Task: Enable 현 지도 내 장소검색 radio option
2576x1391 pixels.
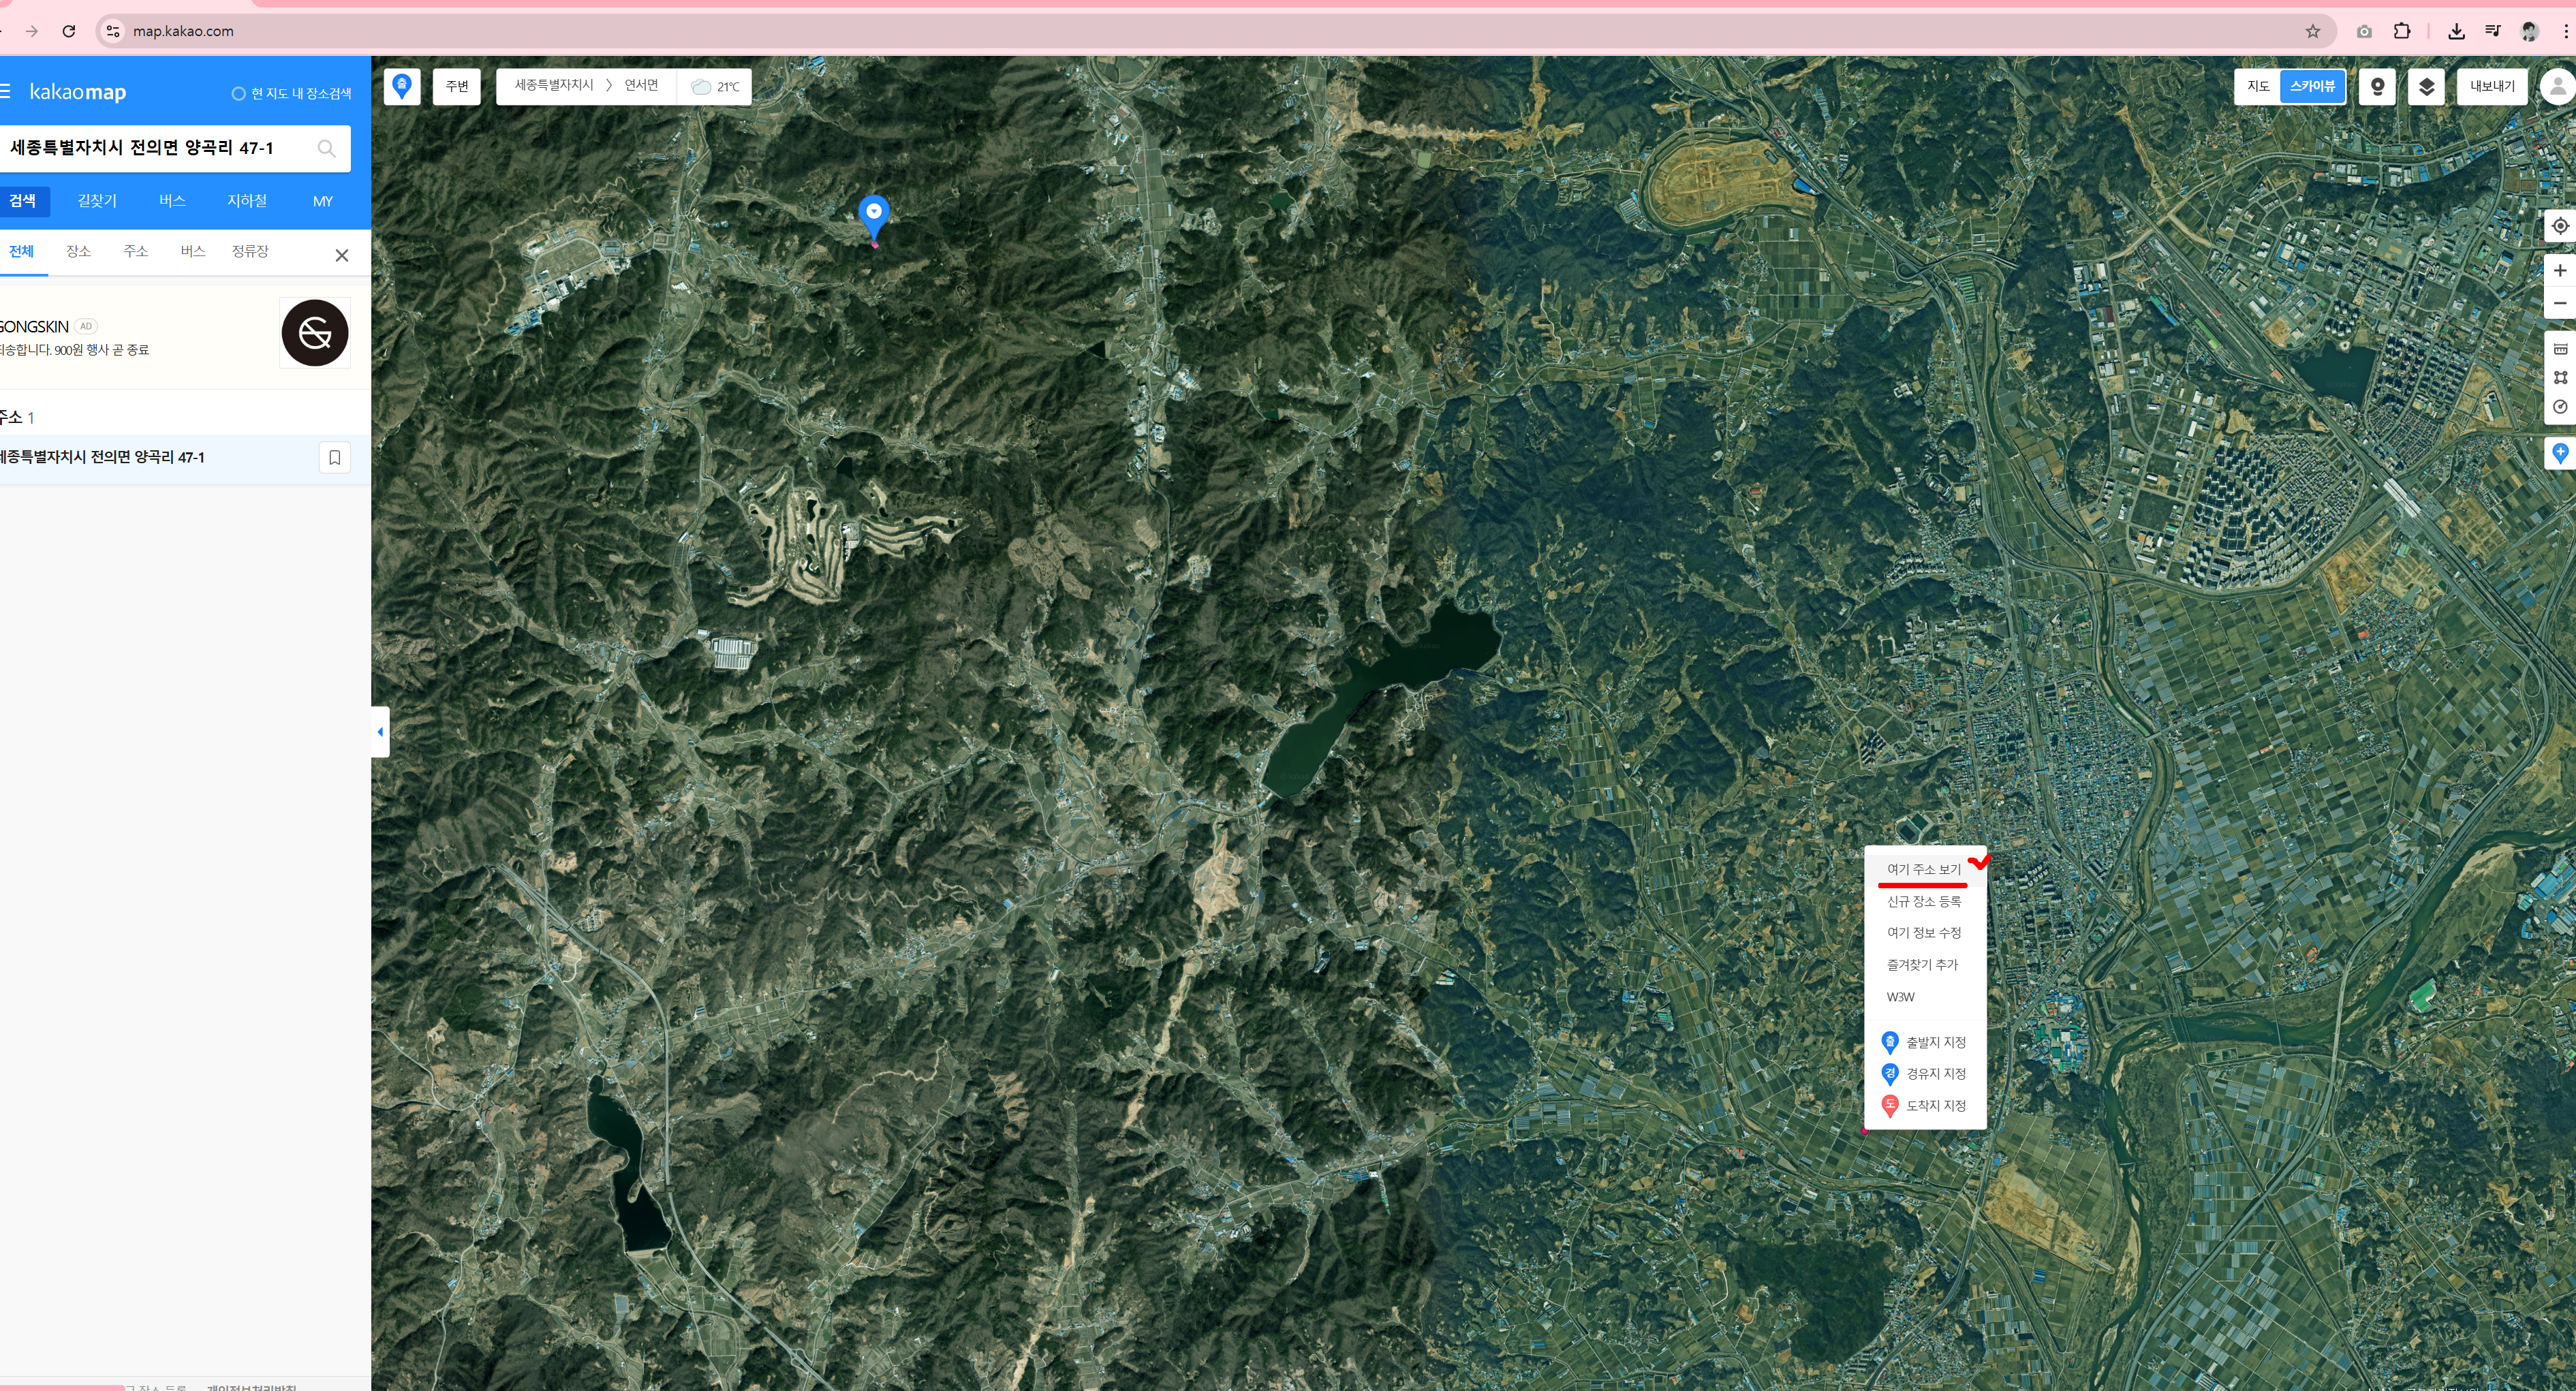Action: tap(238, 94)
